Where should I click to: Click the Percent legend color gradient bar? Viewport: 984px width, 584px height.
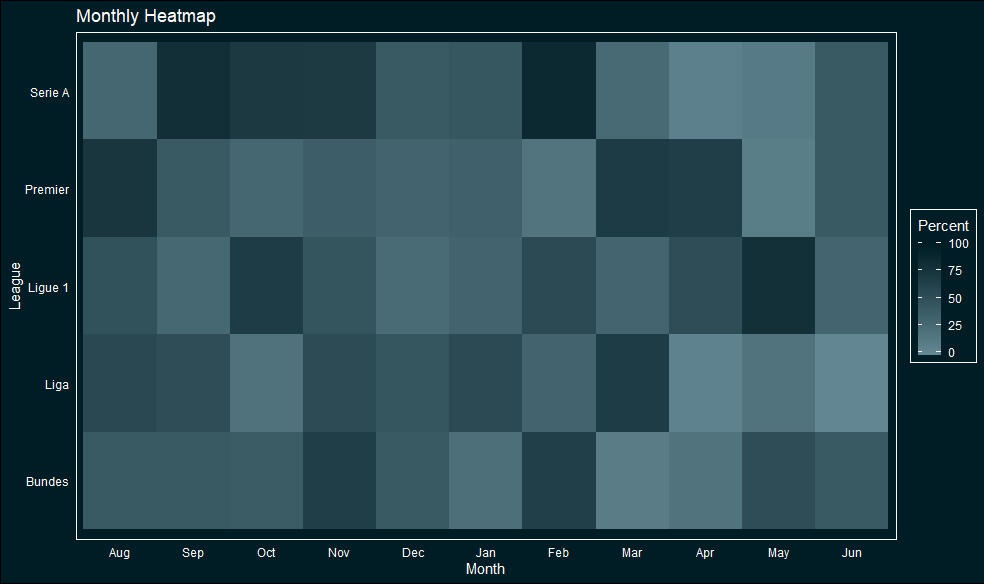click(x=928, y=297)
